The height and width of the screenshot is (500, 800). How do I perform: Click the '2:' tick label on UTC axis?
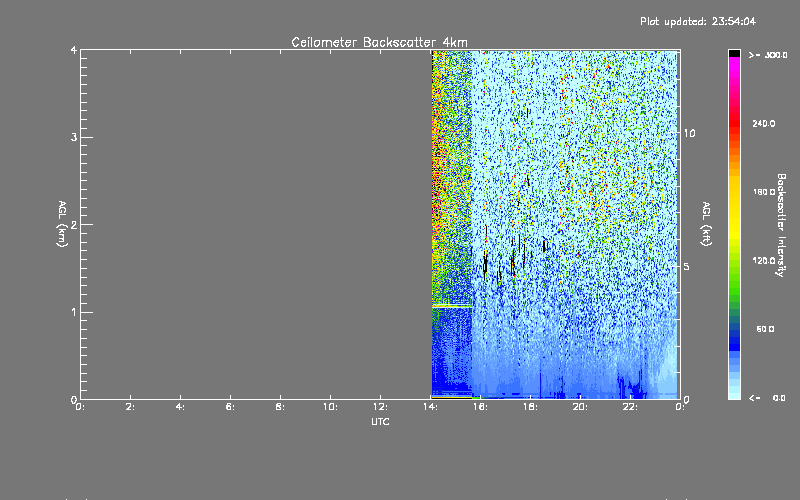pyautogui.click(x=130, y=407)
